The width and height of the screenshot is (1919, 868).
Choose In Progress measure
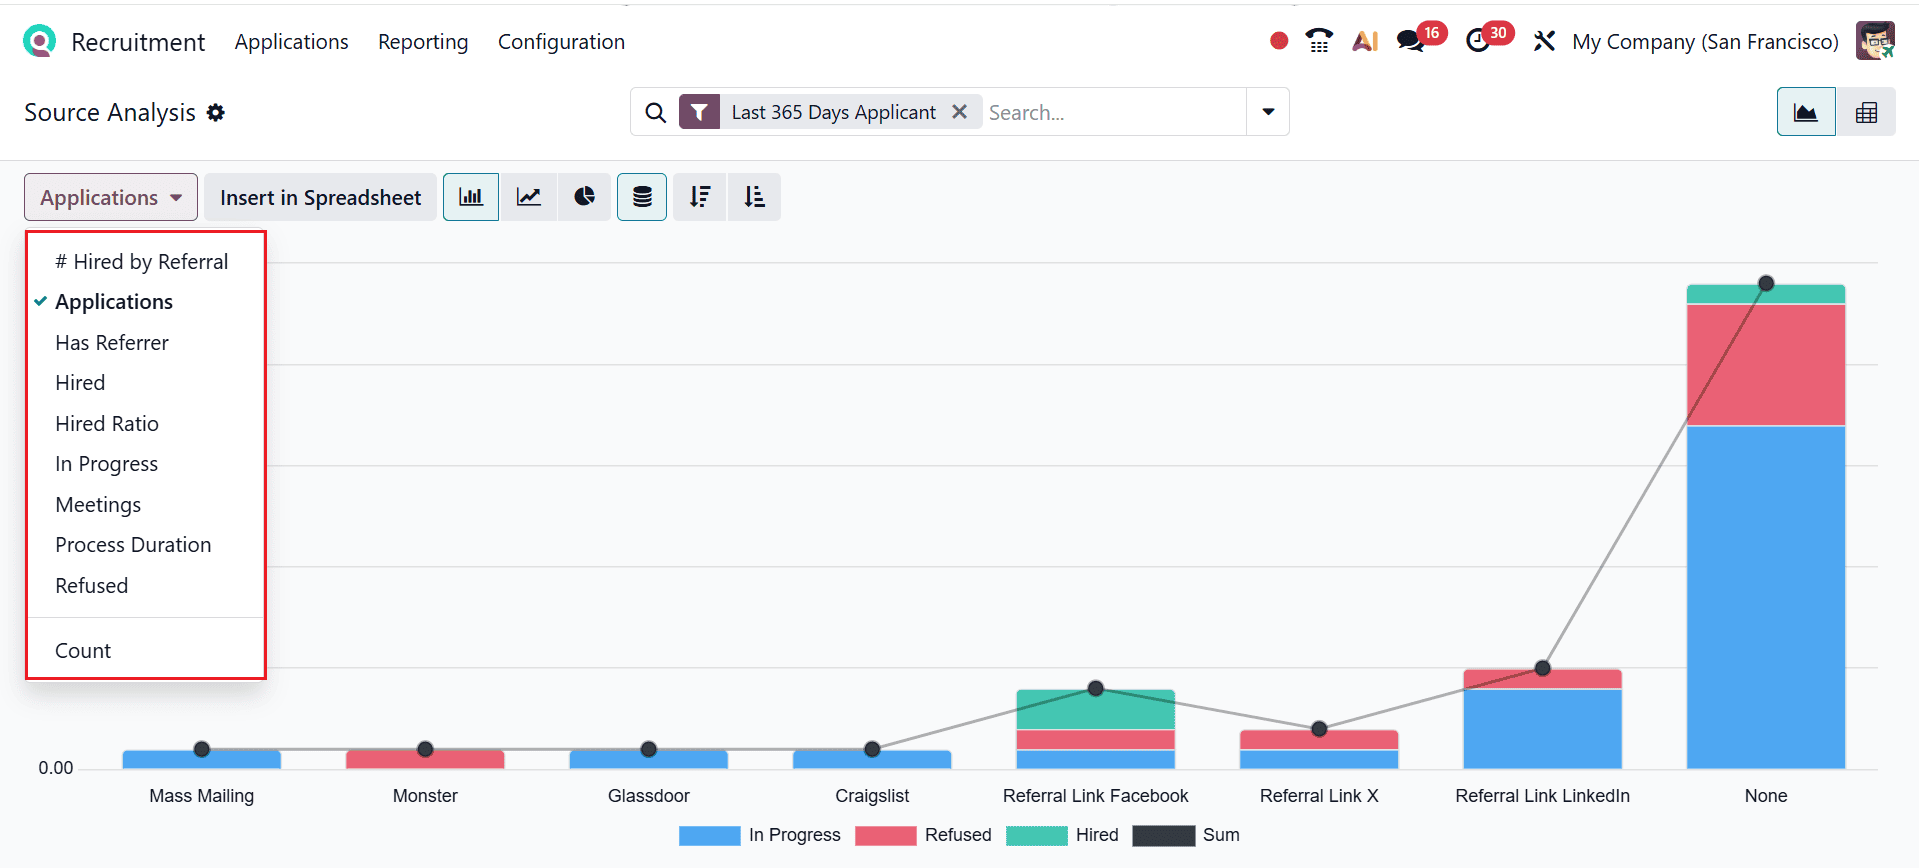(146, 464)
